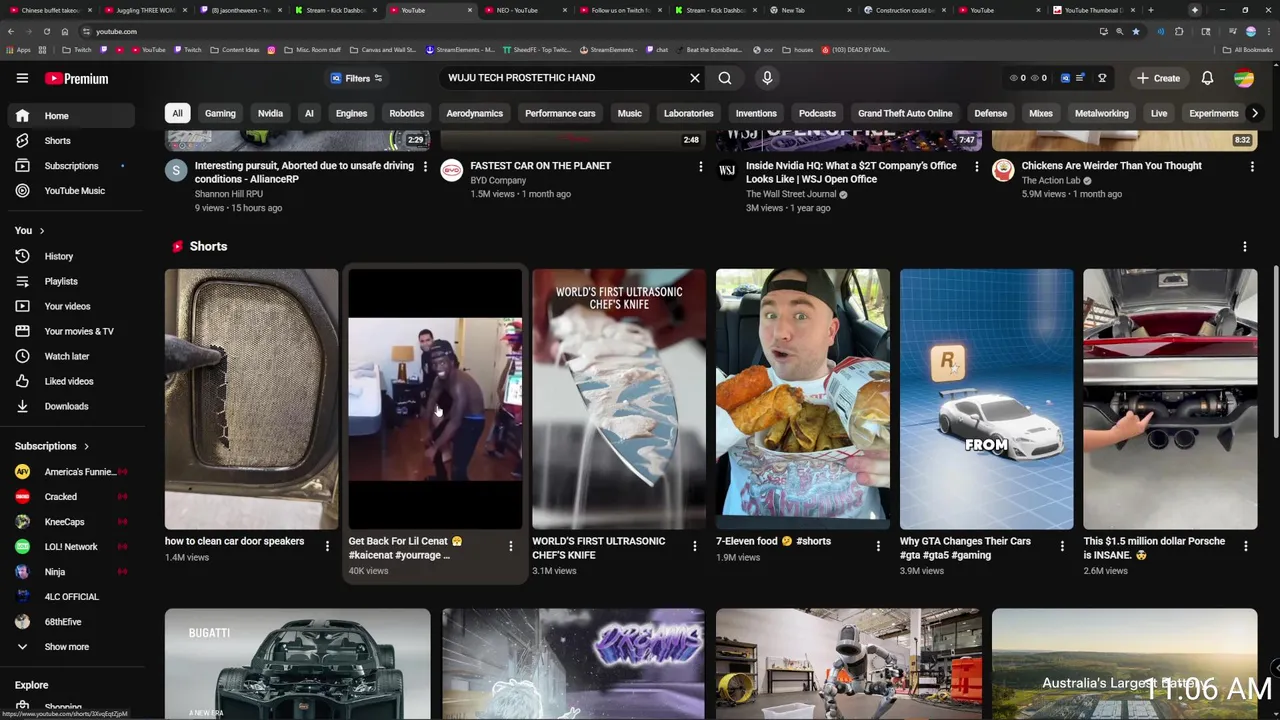Click the address bar with youtube.com

tap(590, 31)
